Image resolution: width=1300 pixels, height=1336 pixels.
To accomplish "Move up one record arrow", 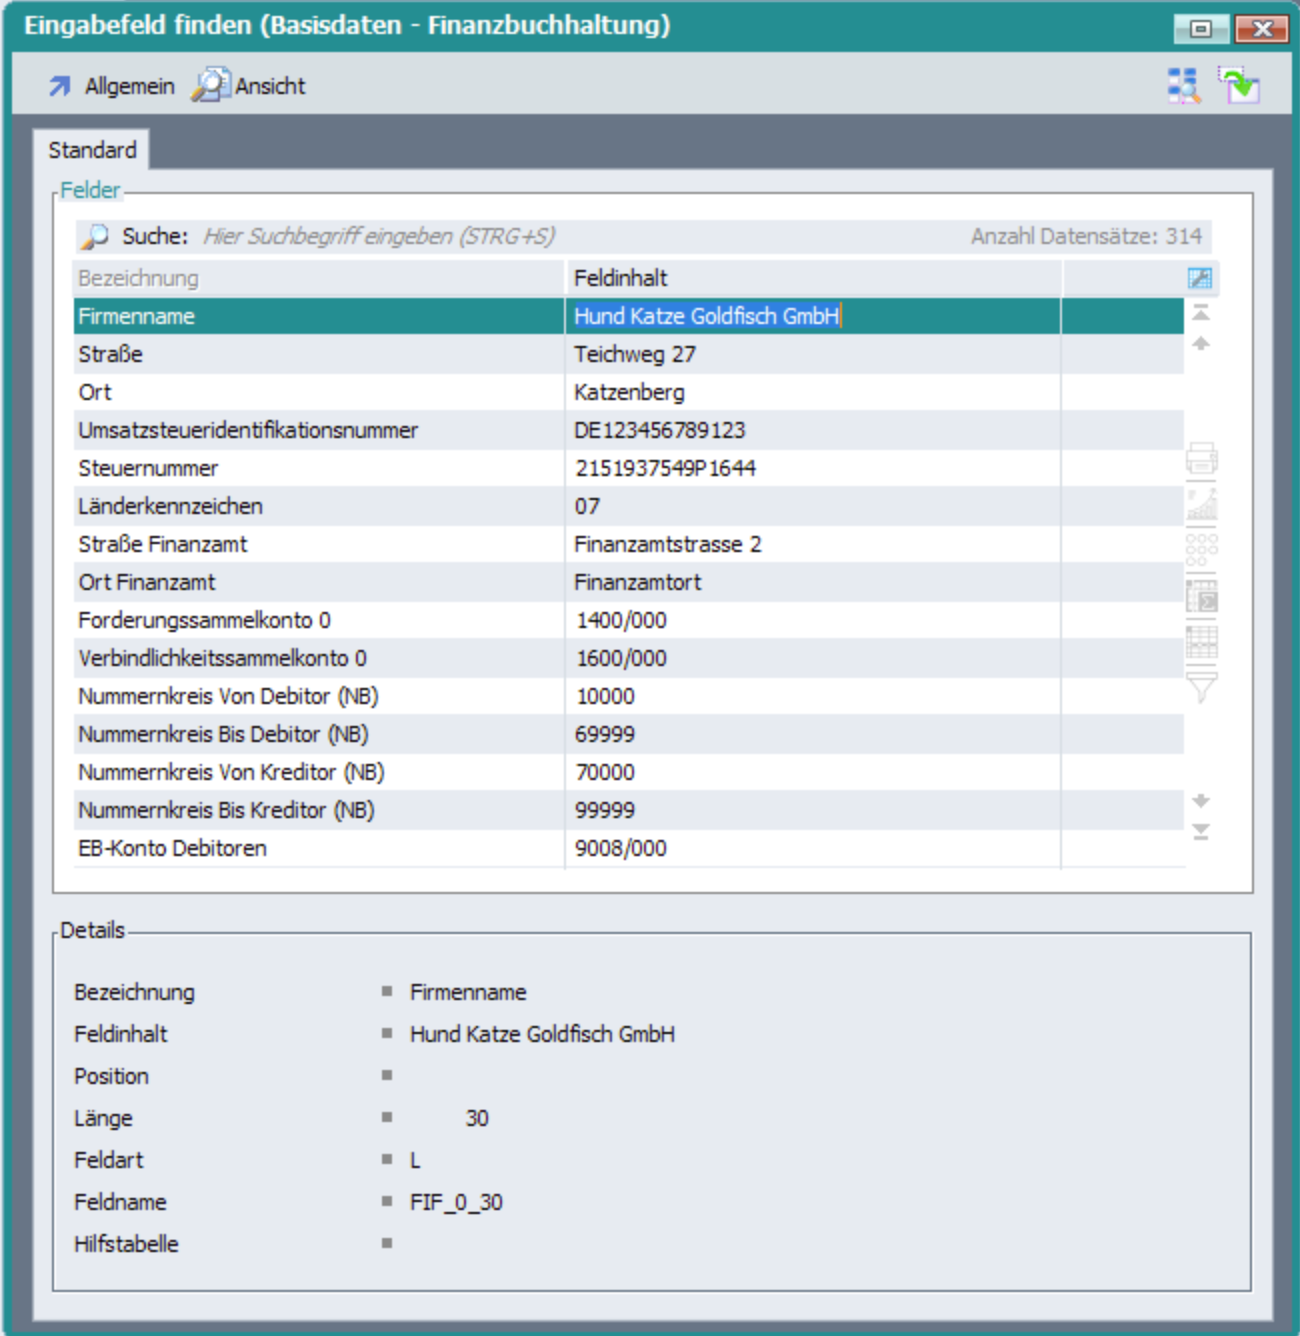I will point(1201,344).
